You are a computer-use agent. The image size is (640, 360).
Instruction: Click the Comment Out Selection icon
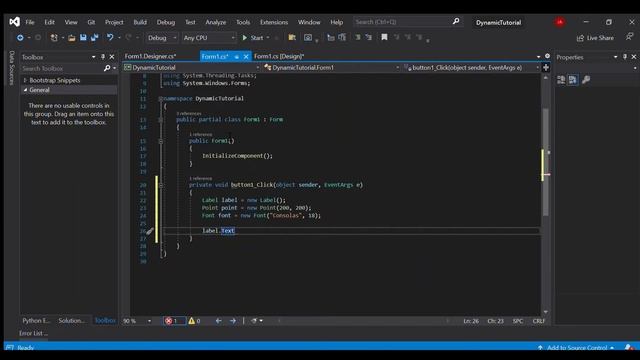click(x=358, y=38)
